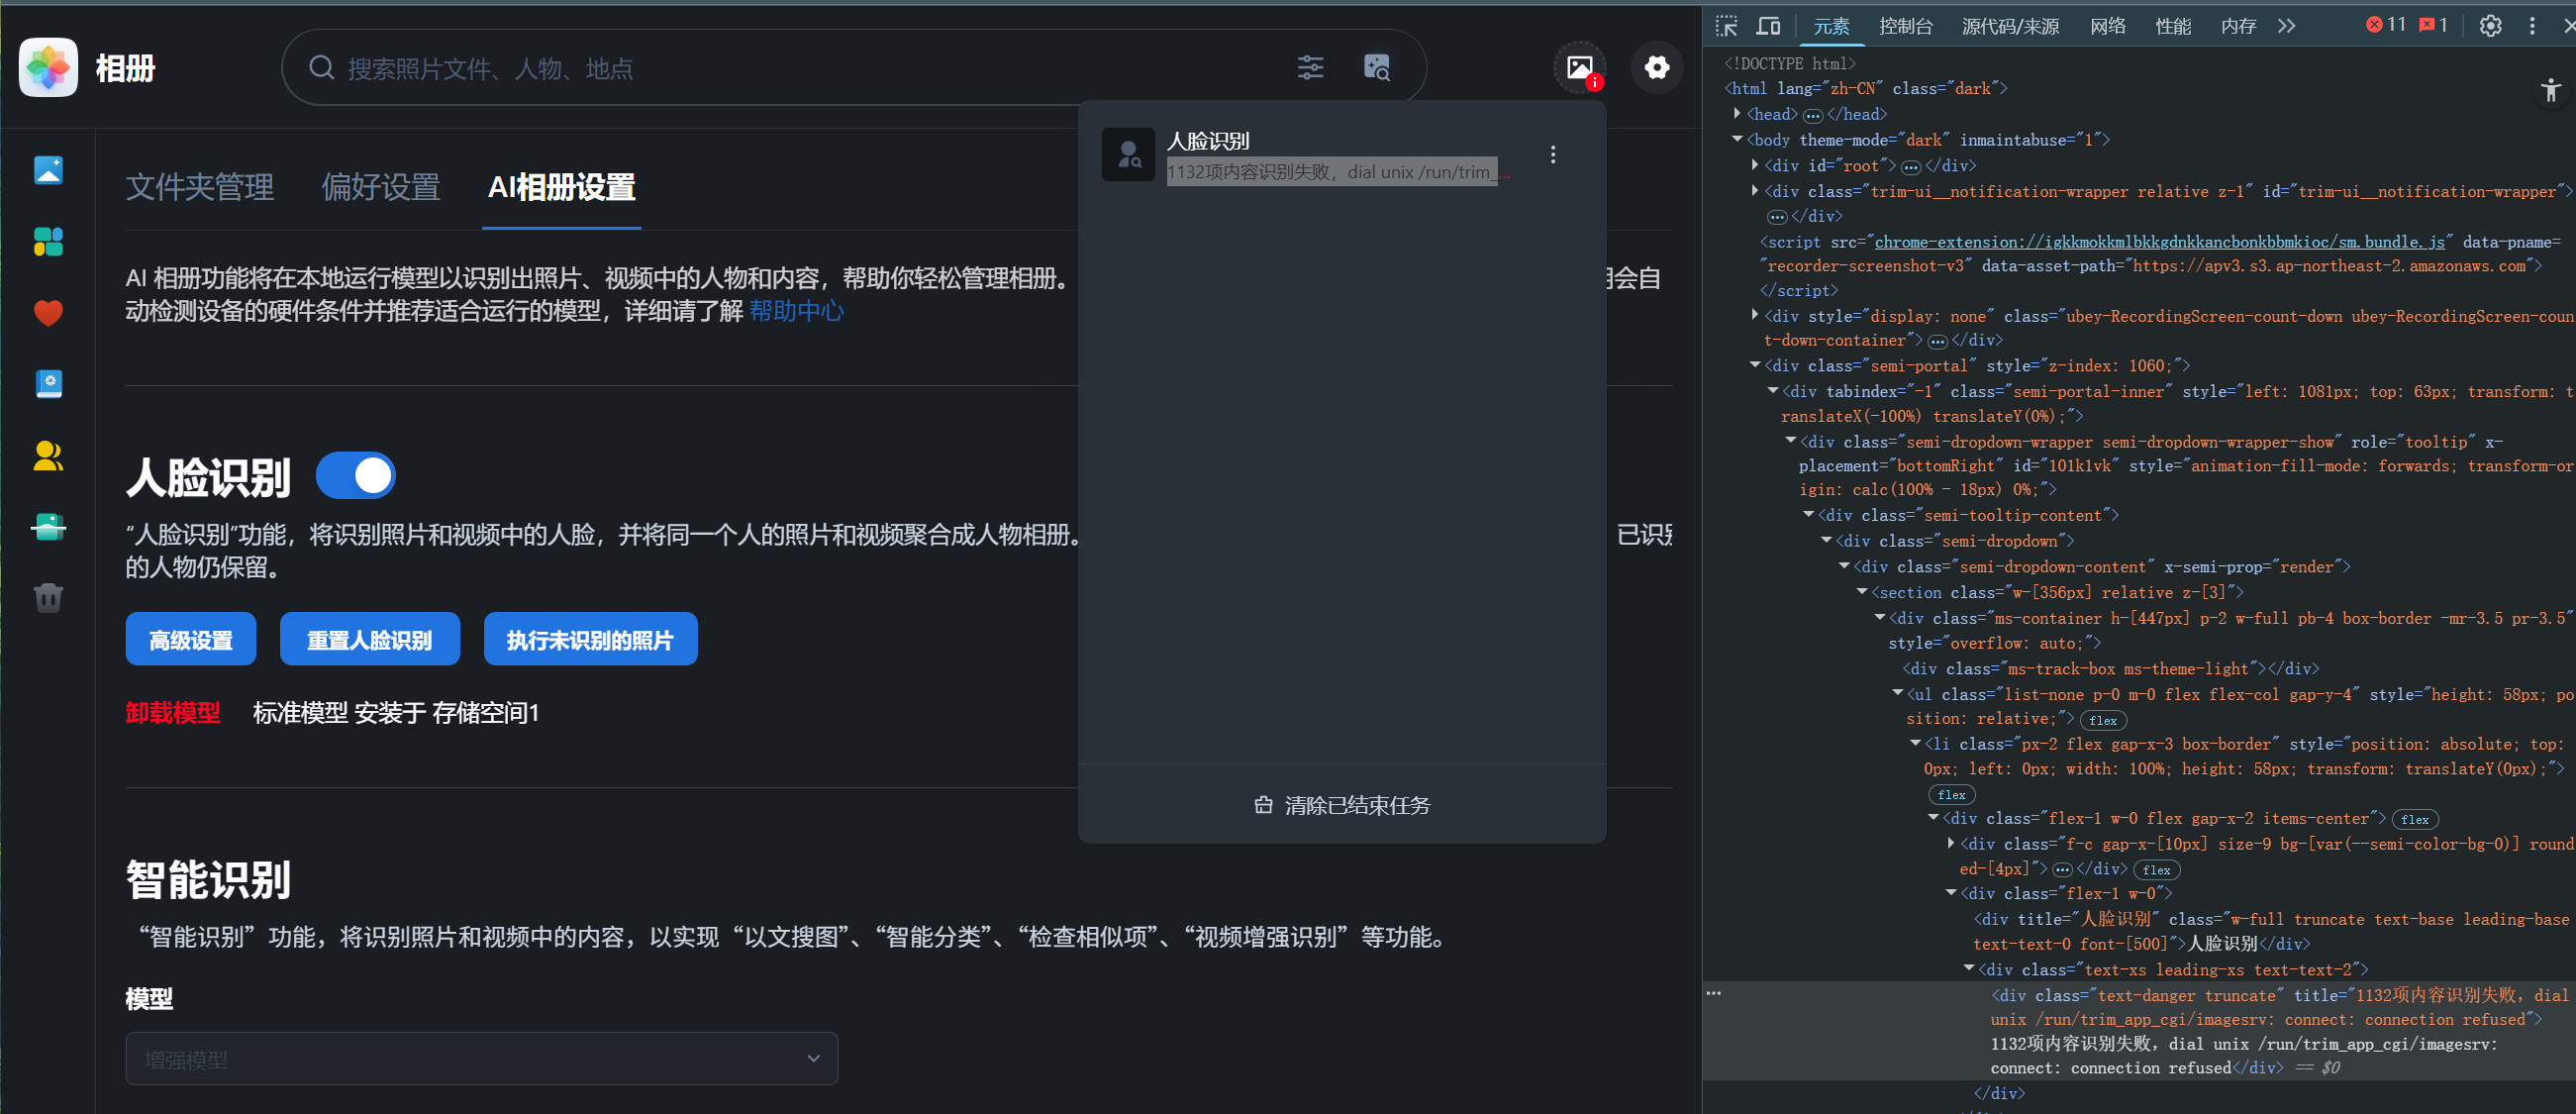
Task: Open the face recognition task more menu
Action: 1552,155
